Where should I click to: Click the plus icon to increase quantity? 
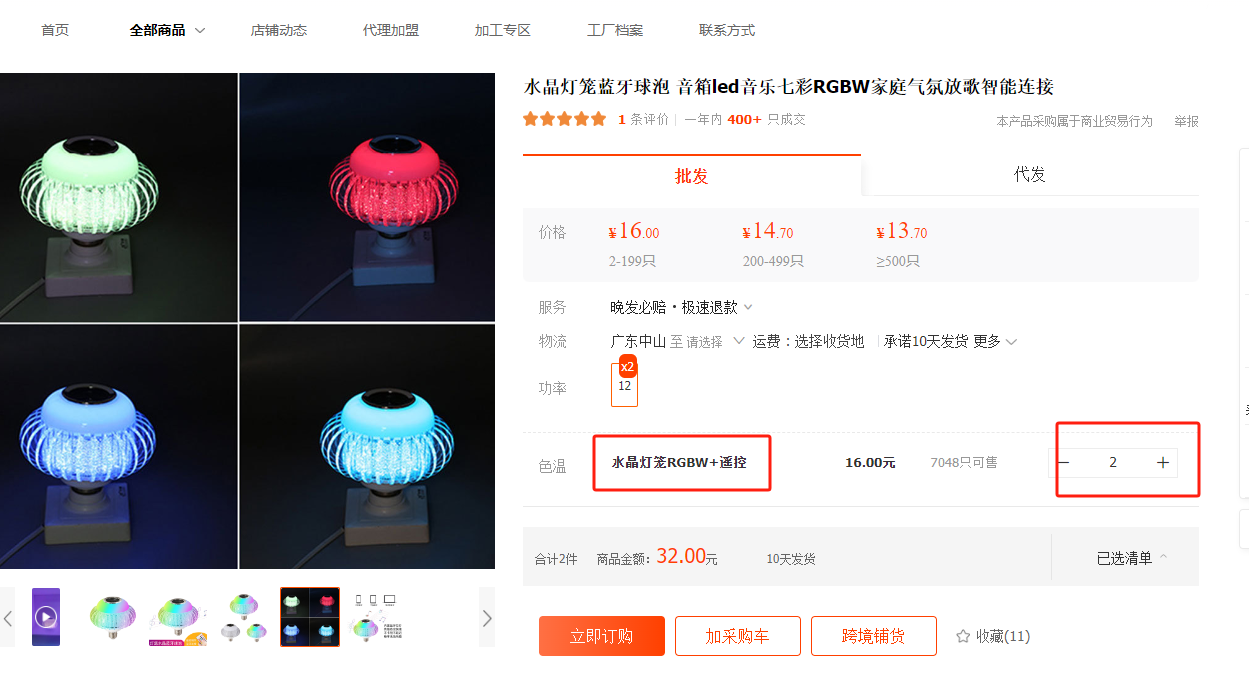[x=1163, y=463]
